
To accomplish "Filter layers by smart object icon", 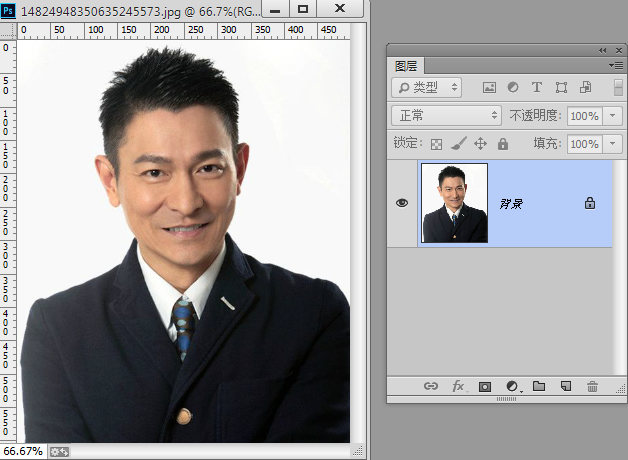I will pos(585,87).
